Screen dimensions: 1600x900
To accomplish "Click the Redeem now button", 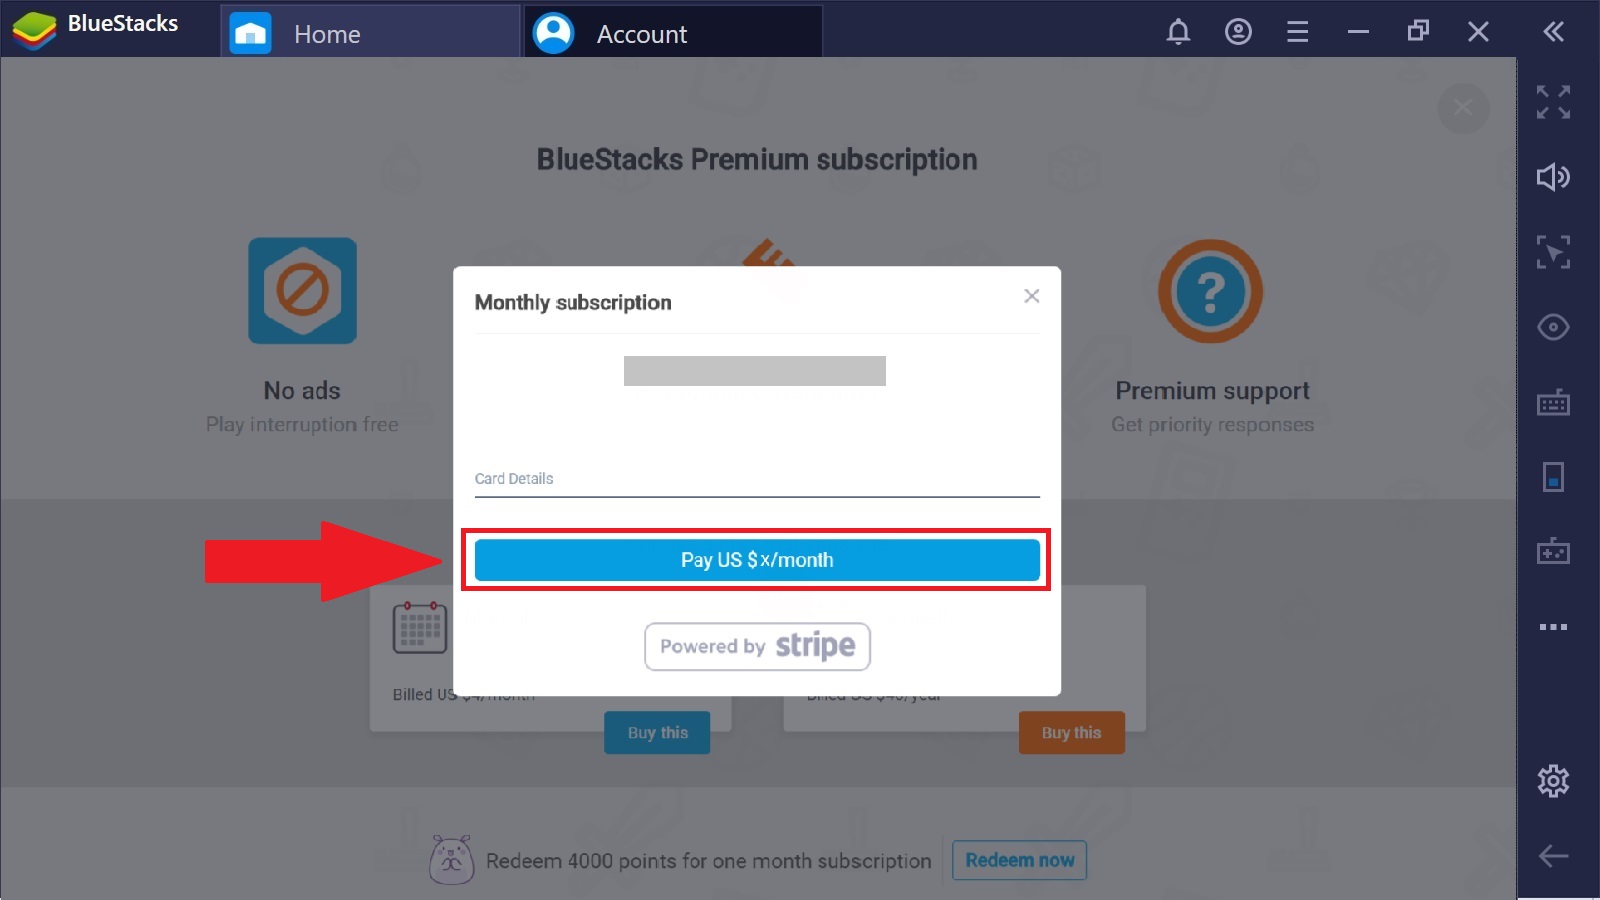I will point(1019,860).
